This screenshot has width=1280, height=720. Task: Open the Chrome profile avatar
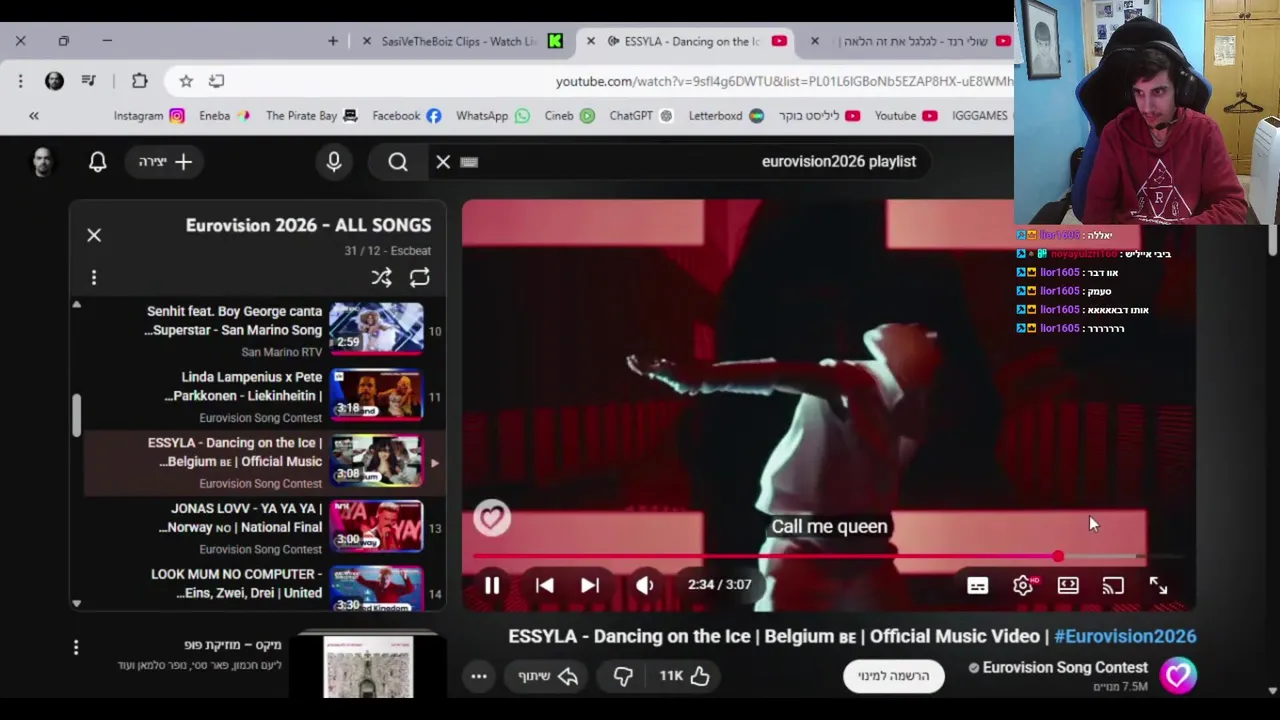(x=54, y=81)
